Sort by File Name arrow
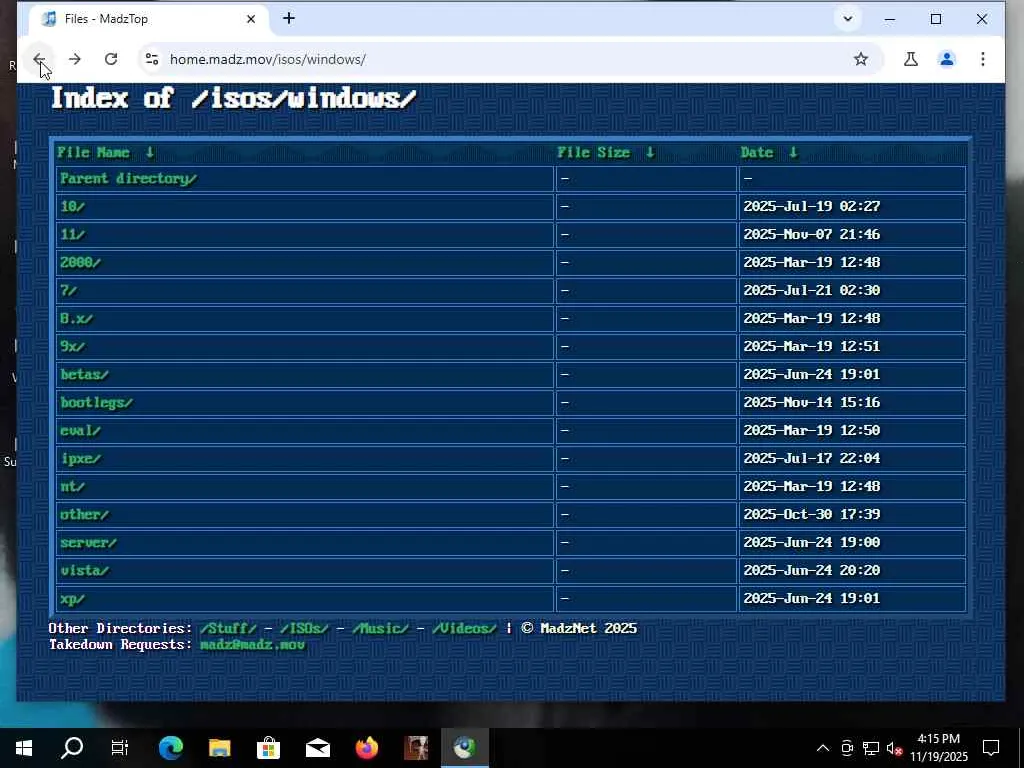The height and width of the screenshot is (768, 1024). [x=150, y=153]
